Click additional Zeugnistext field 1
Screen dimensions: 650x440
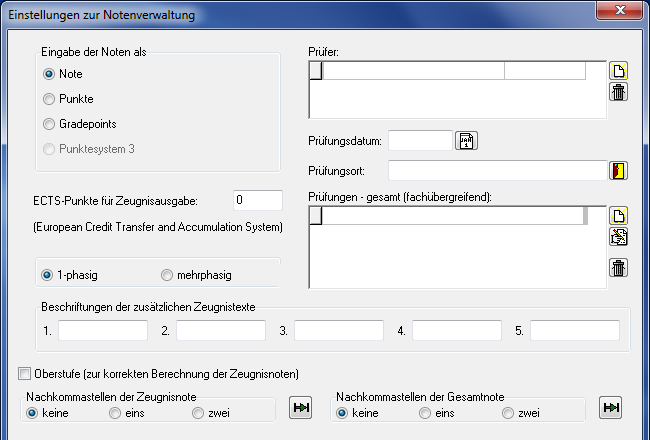pos(103,331)
